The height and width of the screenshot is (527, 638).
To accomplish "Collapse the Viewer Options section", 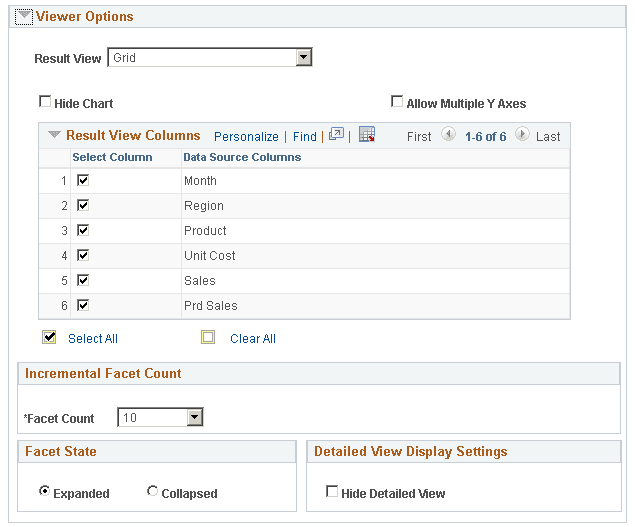I will pos(23,17).
